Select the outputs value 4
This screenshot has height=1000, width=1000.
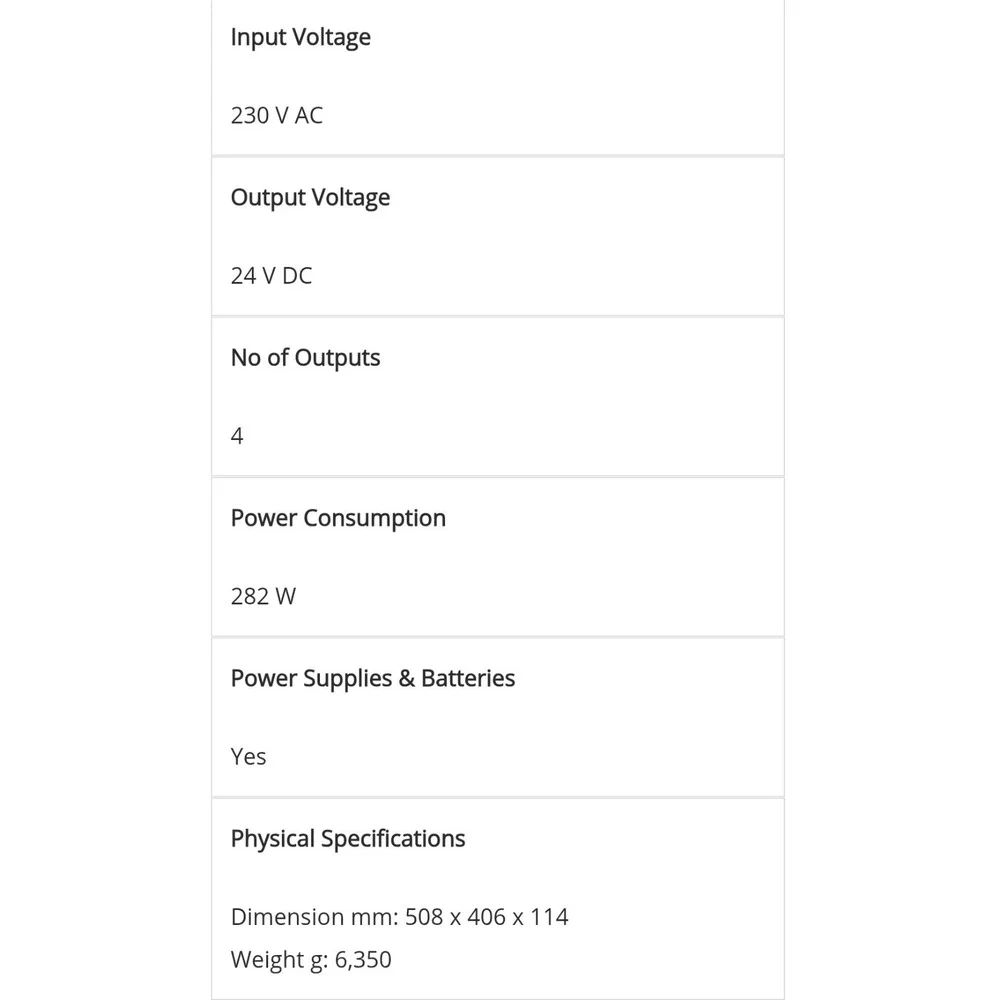pyautogui.click(x=237, y=436)
